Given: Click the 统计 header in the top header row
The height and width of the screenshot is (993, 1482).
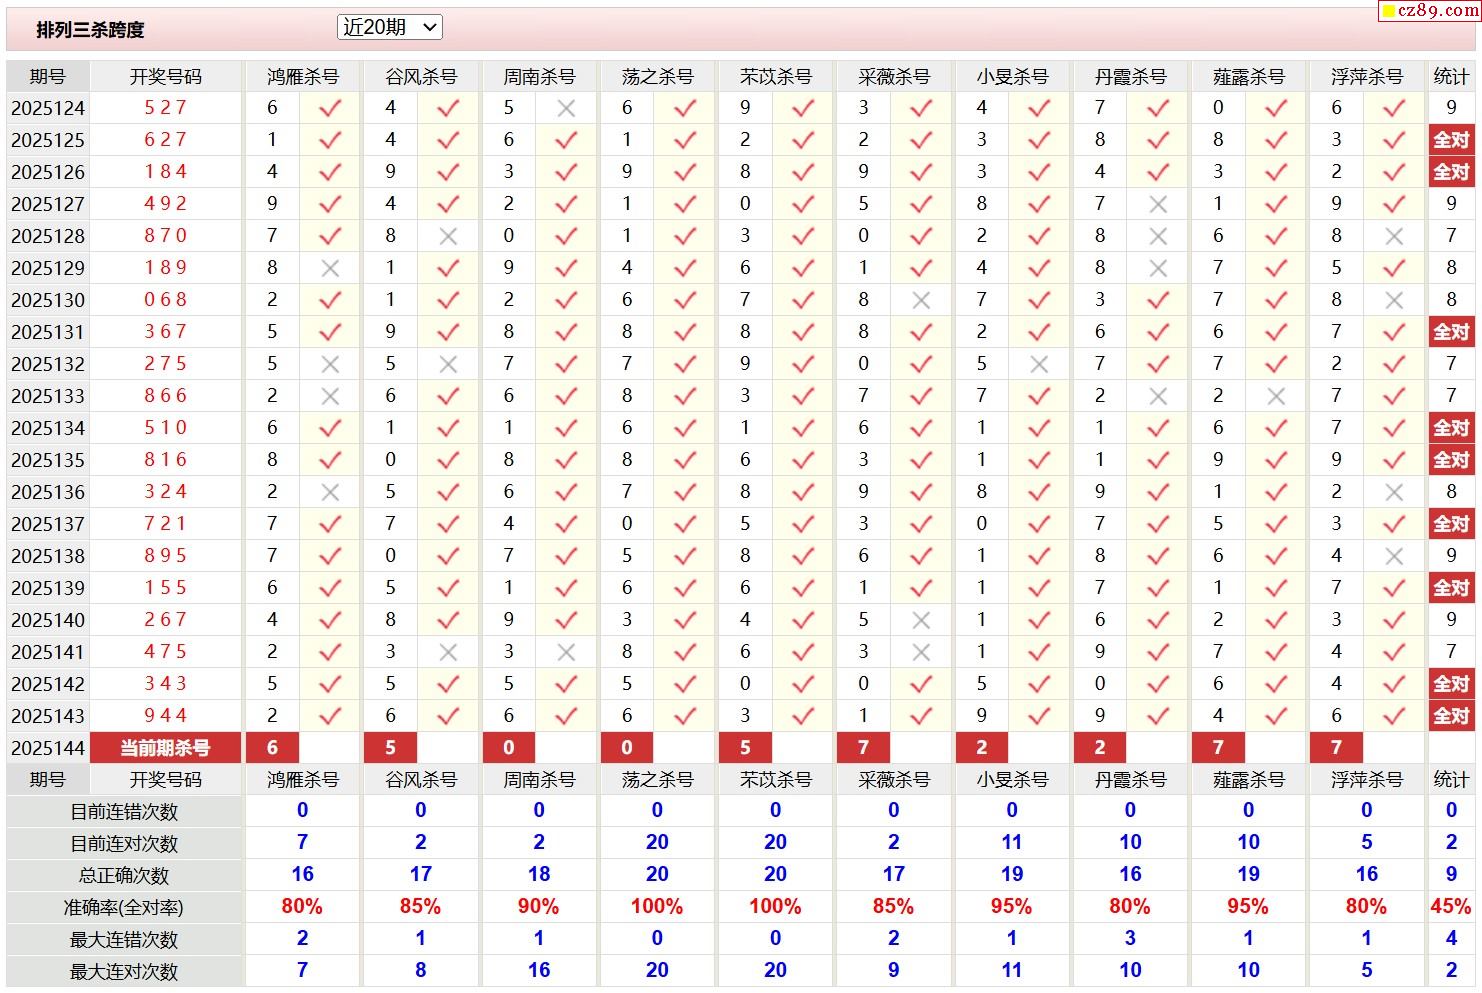Looking at the screenshot, I should click(x=1451, y=77).
